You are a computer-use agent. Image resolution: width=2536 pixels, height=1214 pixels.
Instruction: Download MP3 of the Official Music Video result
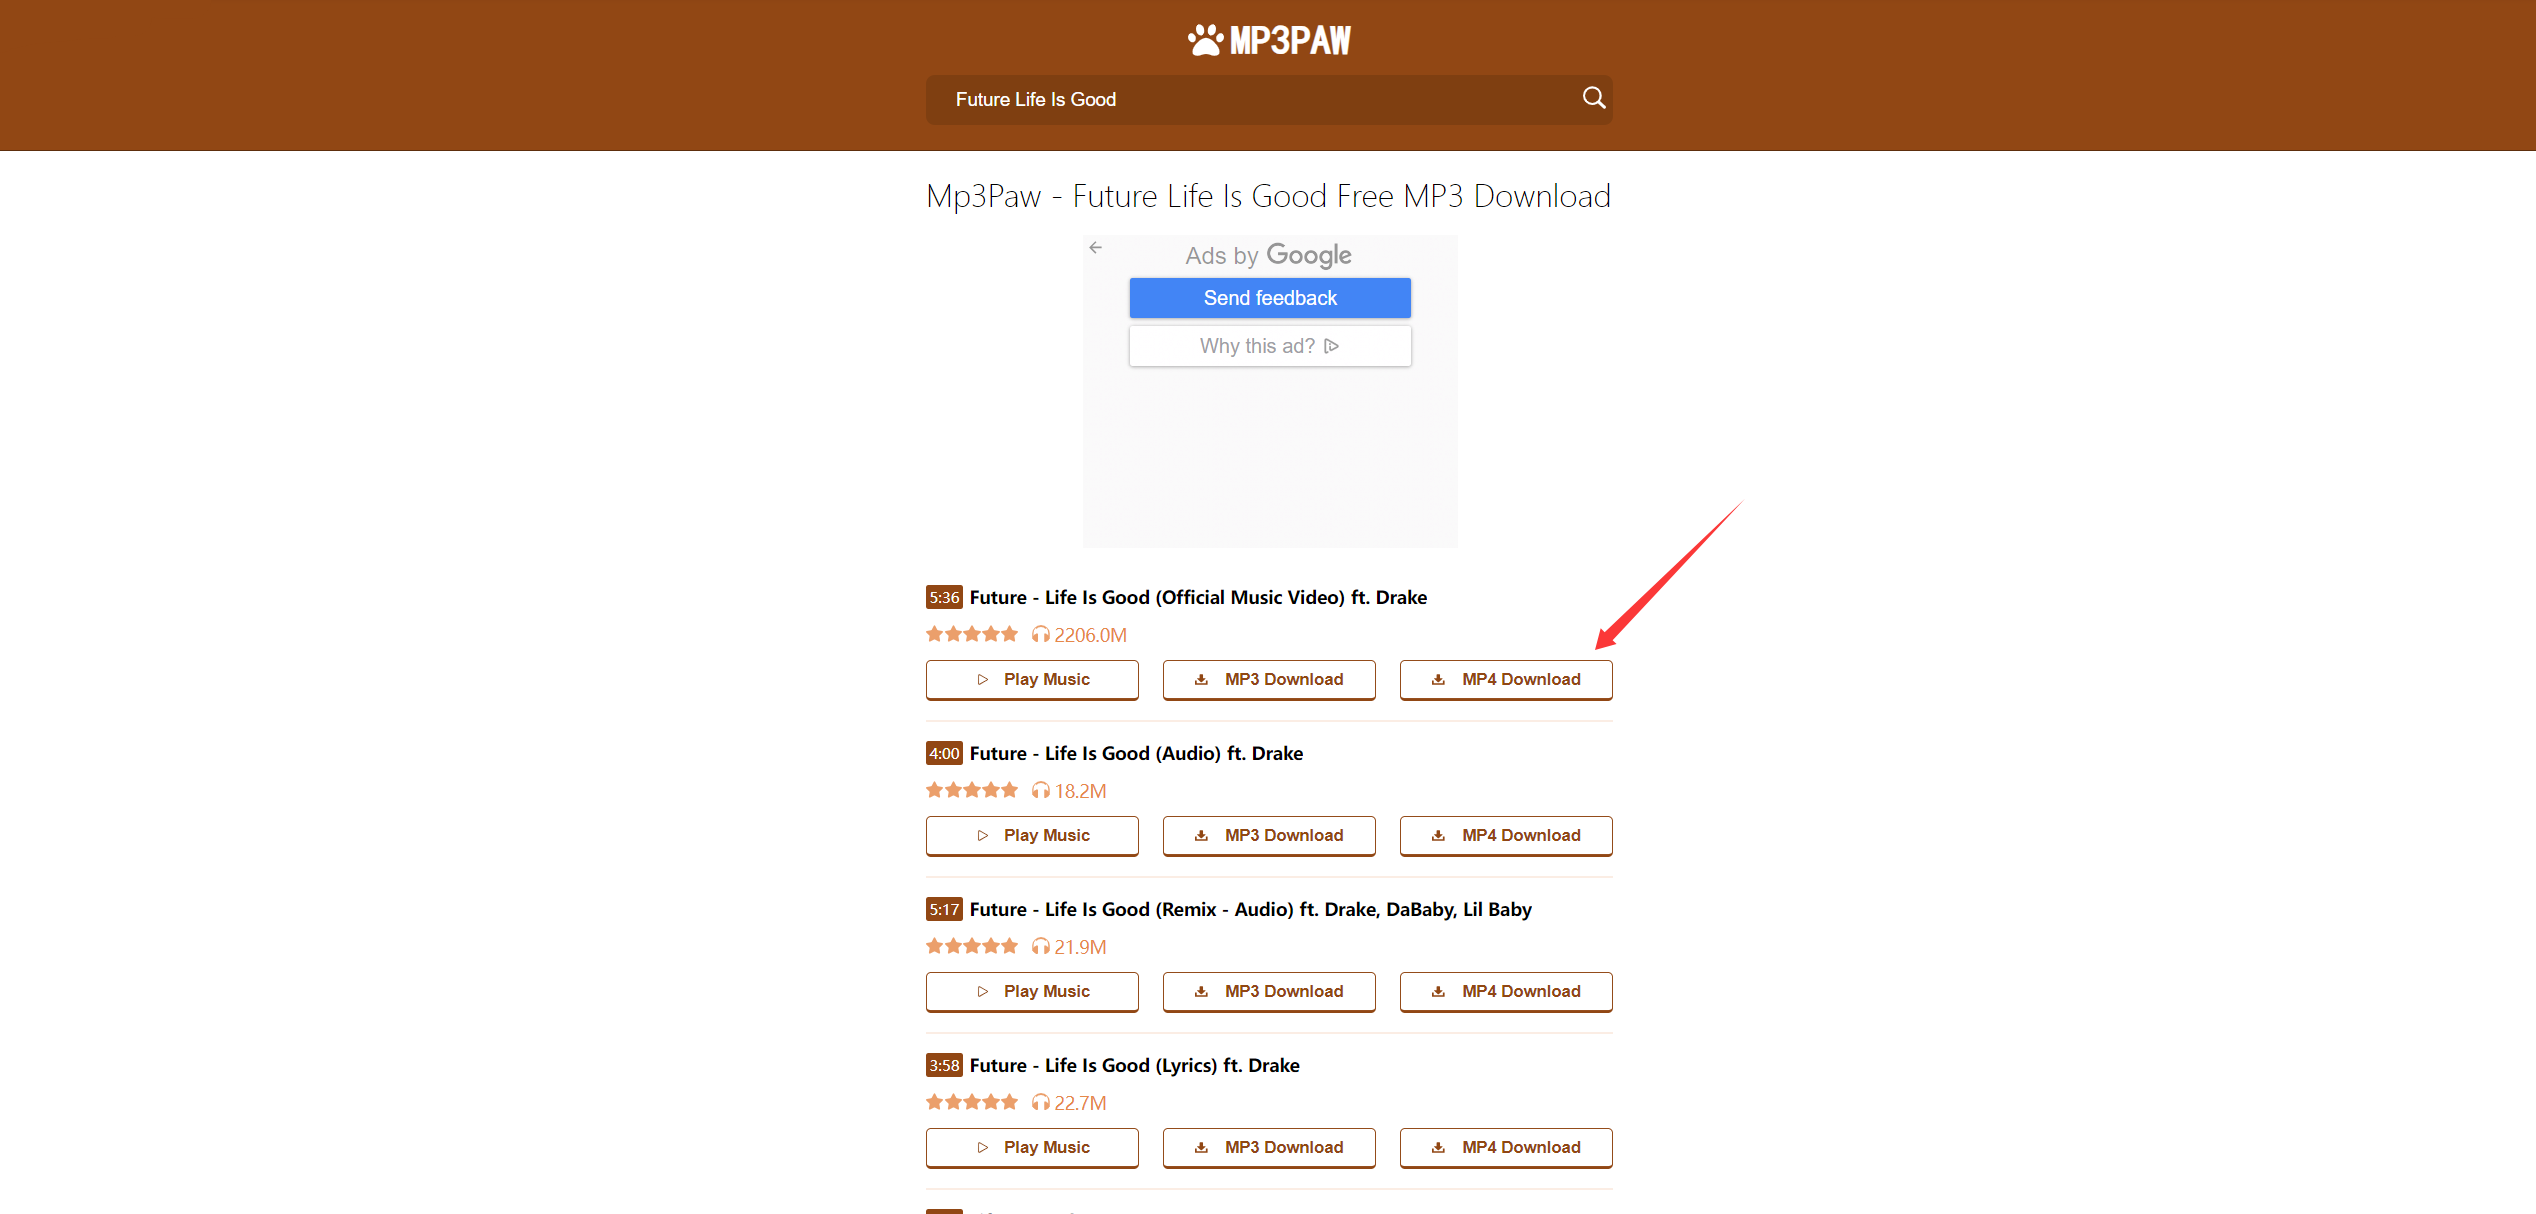1268,679
